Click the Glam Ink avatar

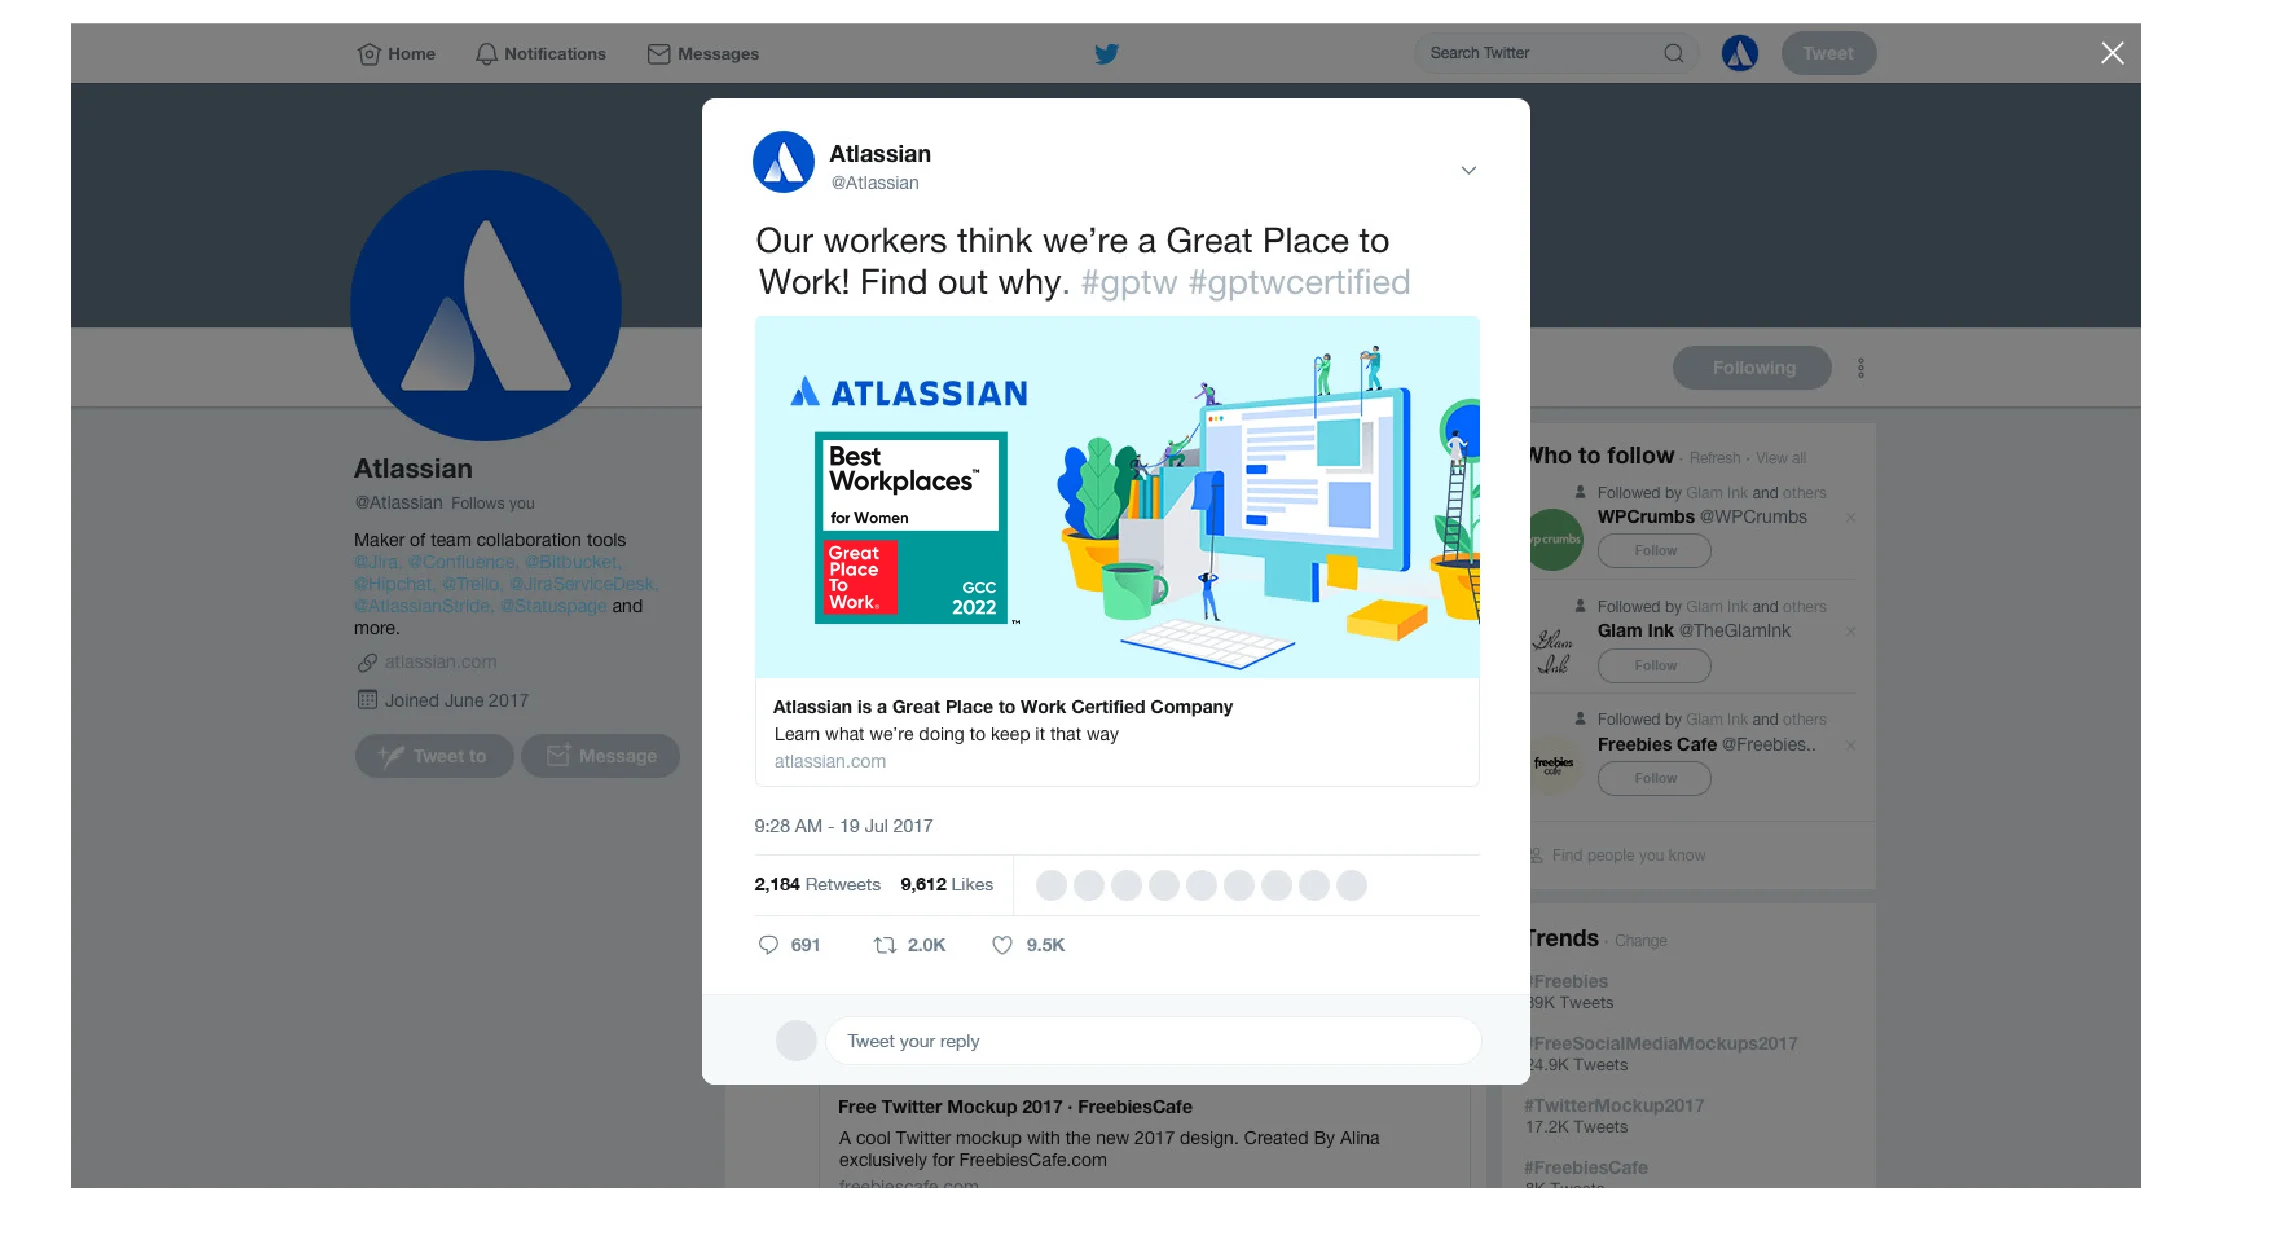[1554, 652]
